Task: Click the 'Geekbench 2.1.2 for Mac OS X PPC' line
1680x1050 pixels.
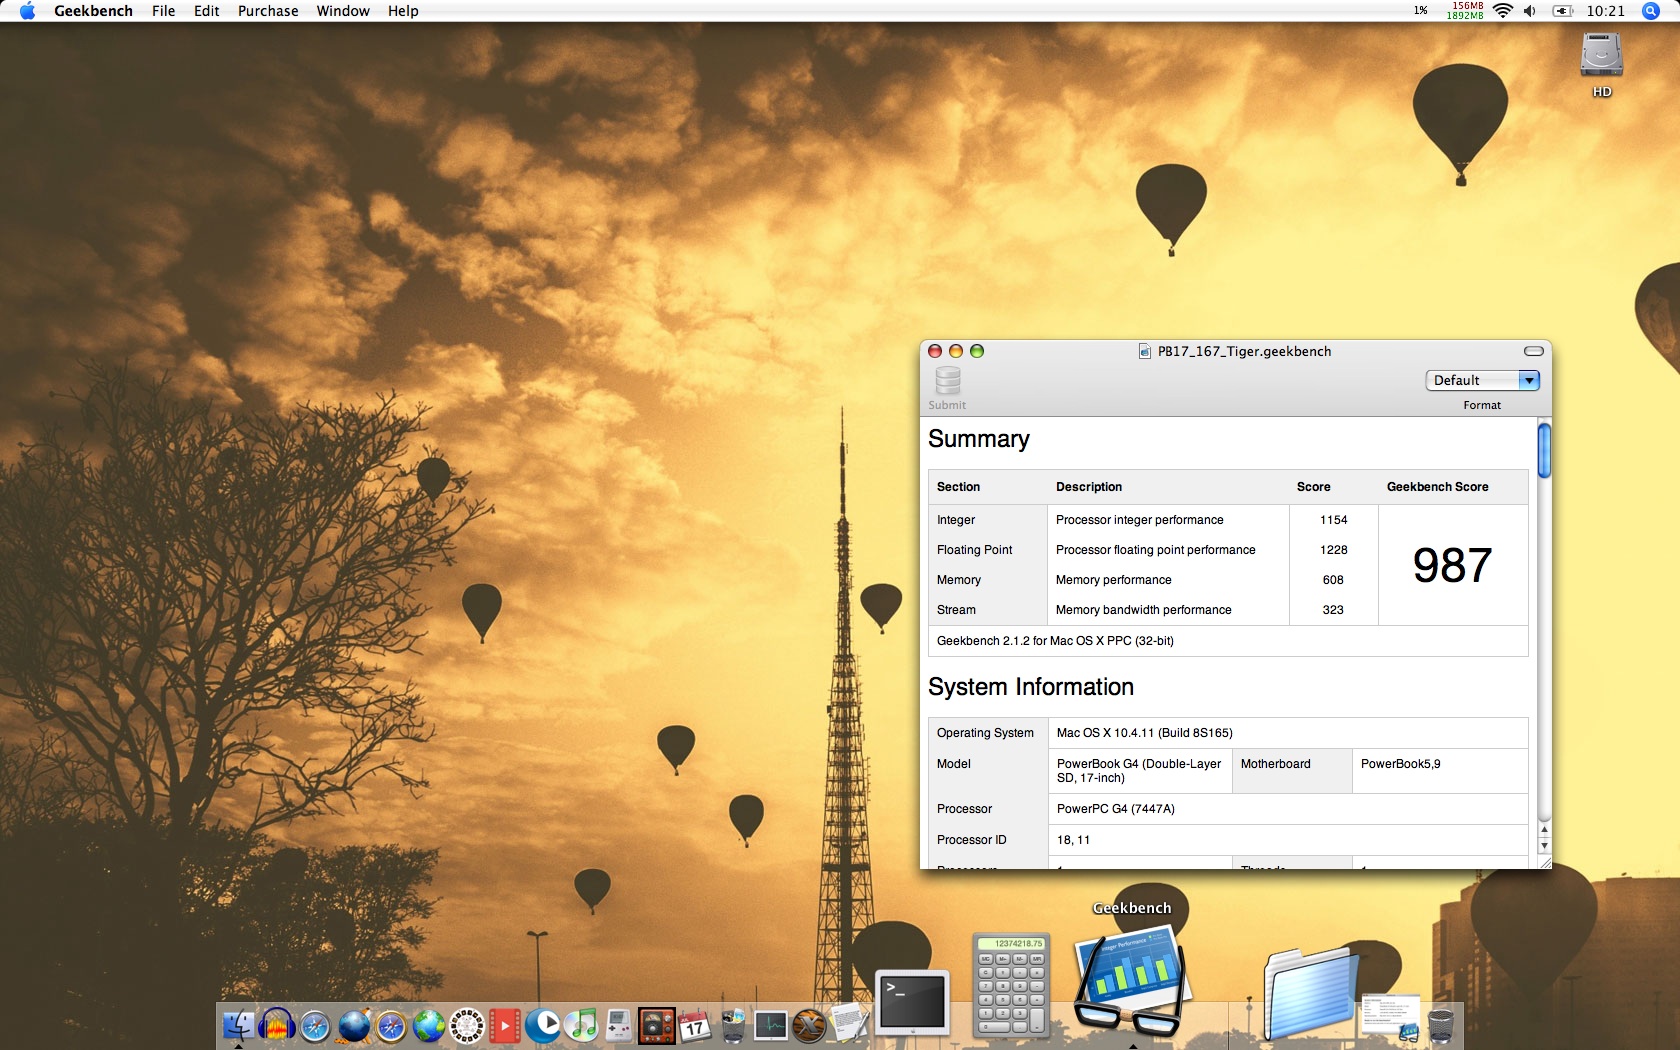Action: point(1055,641)
